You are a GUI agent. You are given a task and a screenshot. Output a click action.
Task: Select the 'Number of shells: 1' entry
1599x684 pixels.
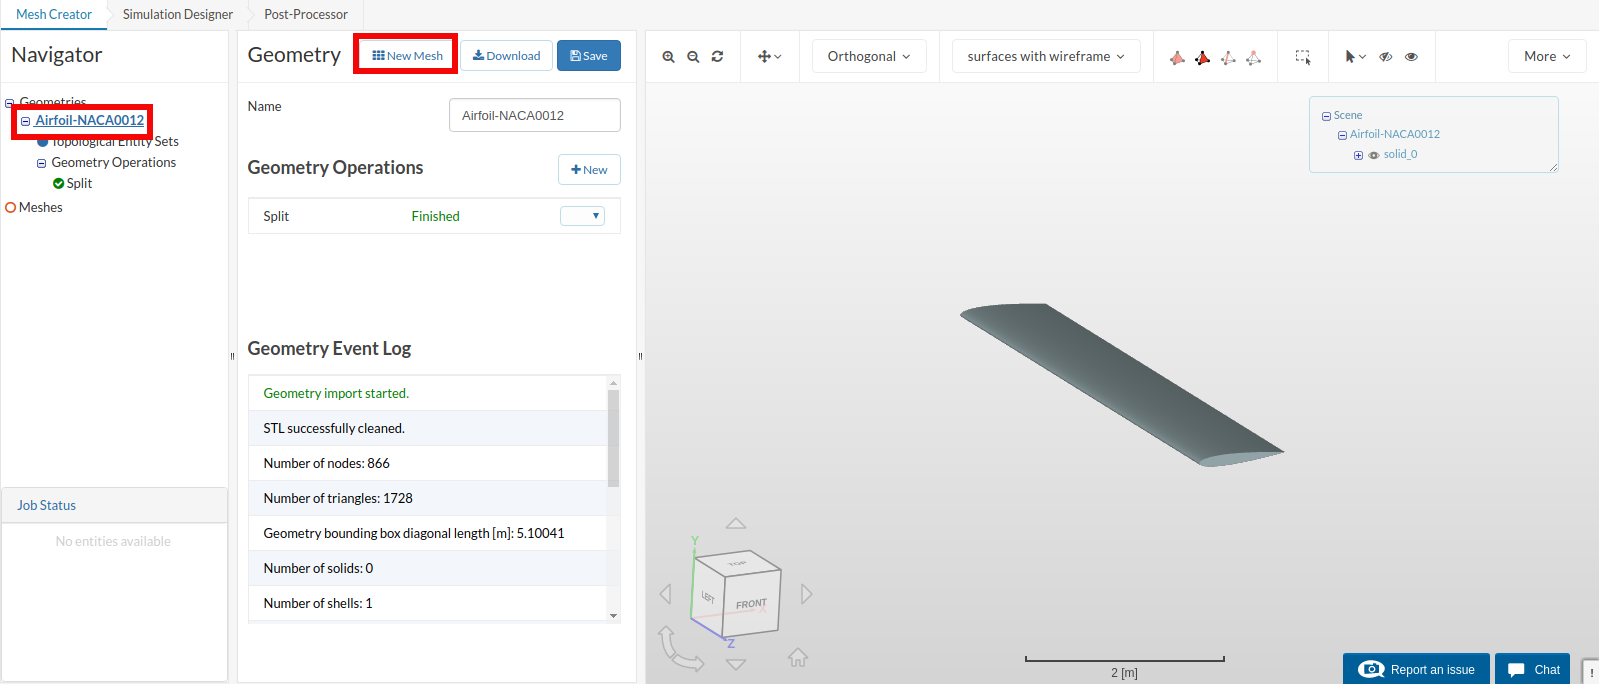[x=428, y=603]
